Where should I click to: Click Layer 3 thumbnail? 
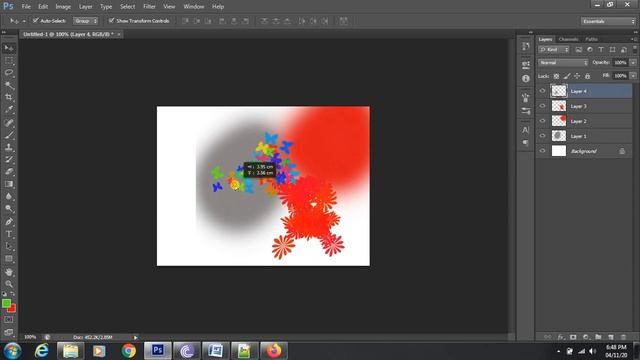[x=559, y=106]
